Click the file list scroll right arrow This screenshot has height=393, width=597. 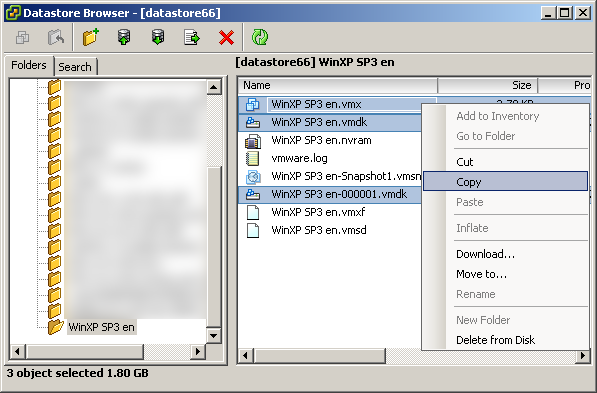click(583, 356)
